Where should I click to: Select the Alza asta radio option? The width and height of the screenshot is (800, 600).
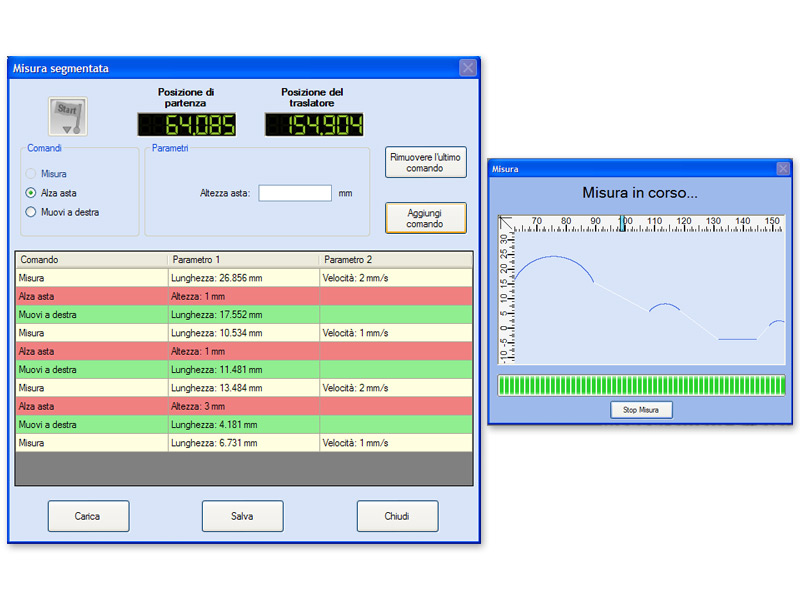[31, 193]
